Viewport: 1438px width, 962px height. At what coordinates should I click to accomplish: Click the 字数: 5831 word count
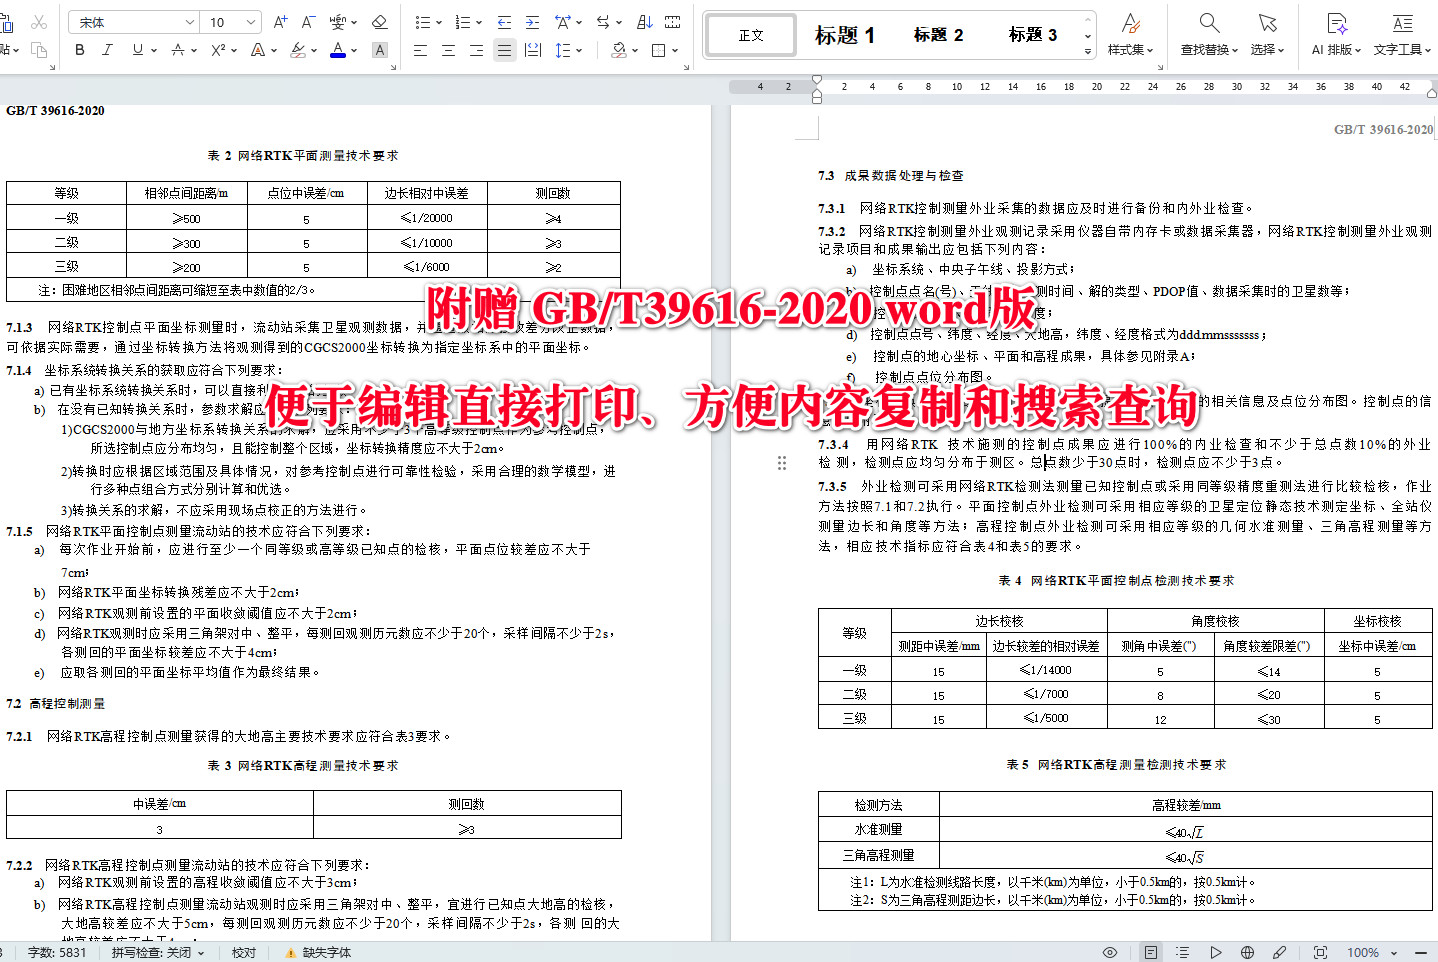57,952
